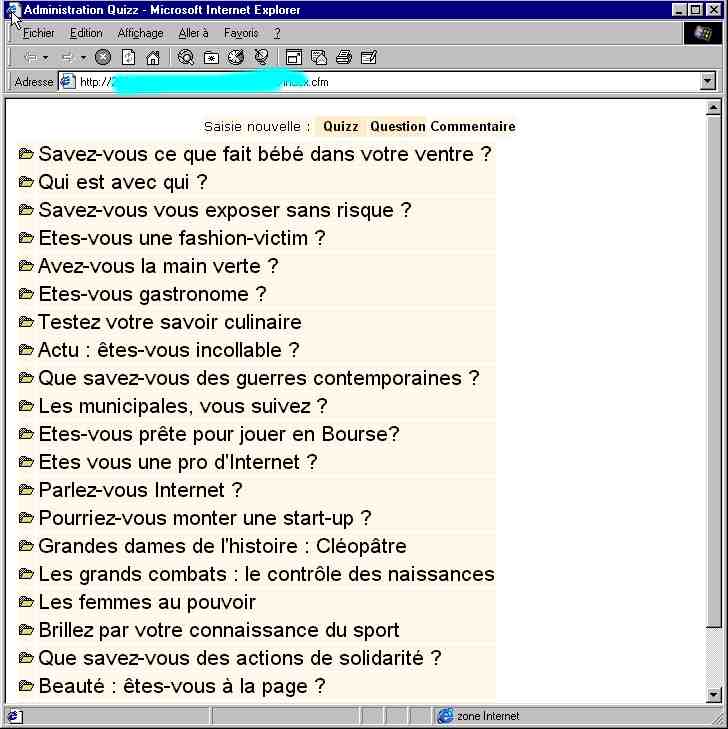Screen dimensions: 728x729
Task: Click folder icon beside 'Testez votre savoir culinaire'
Action: (26, 322)
